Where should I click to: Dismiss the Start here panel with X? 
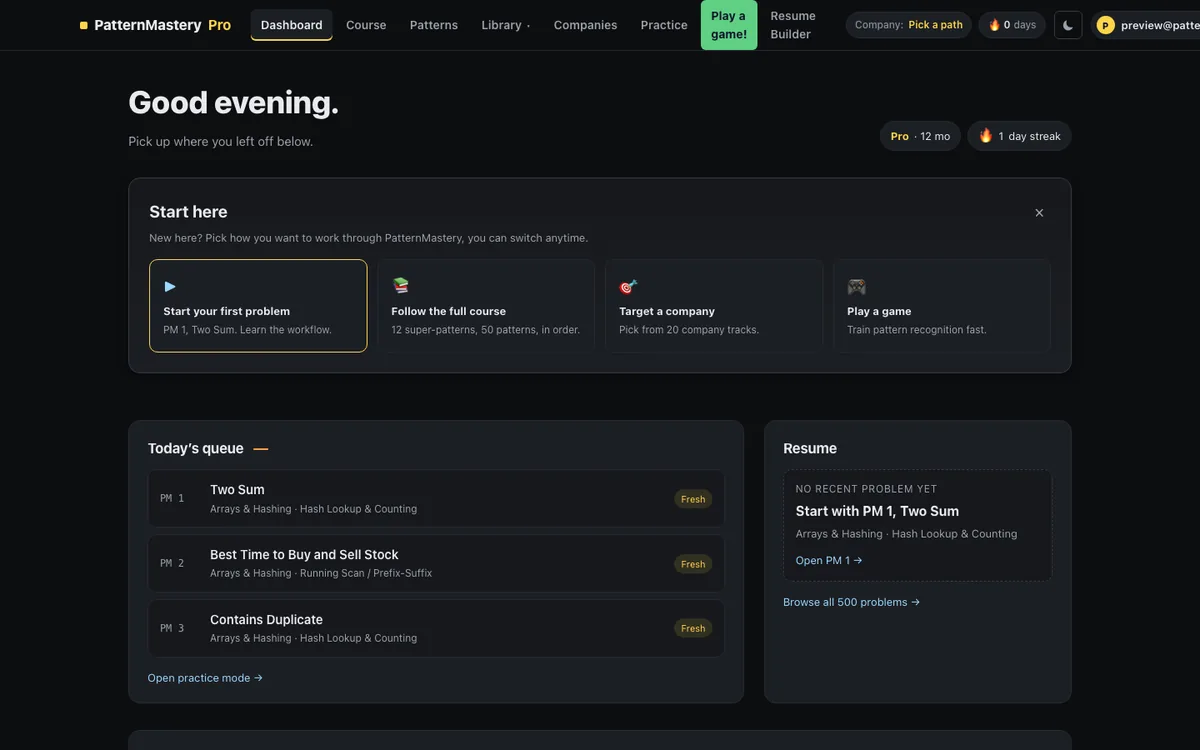point(1039,212)
